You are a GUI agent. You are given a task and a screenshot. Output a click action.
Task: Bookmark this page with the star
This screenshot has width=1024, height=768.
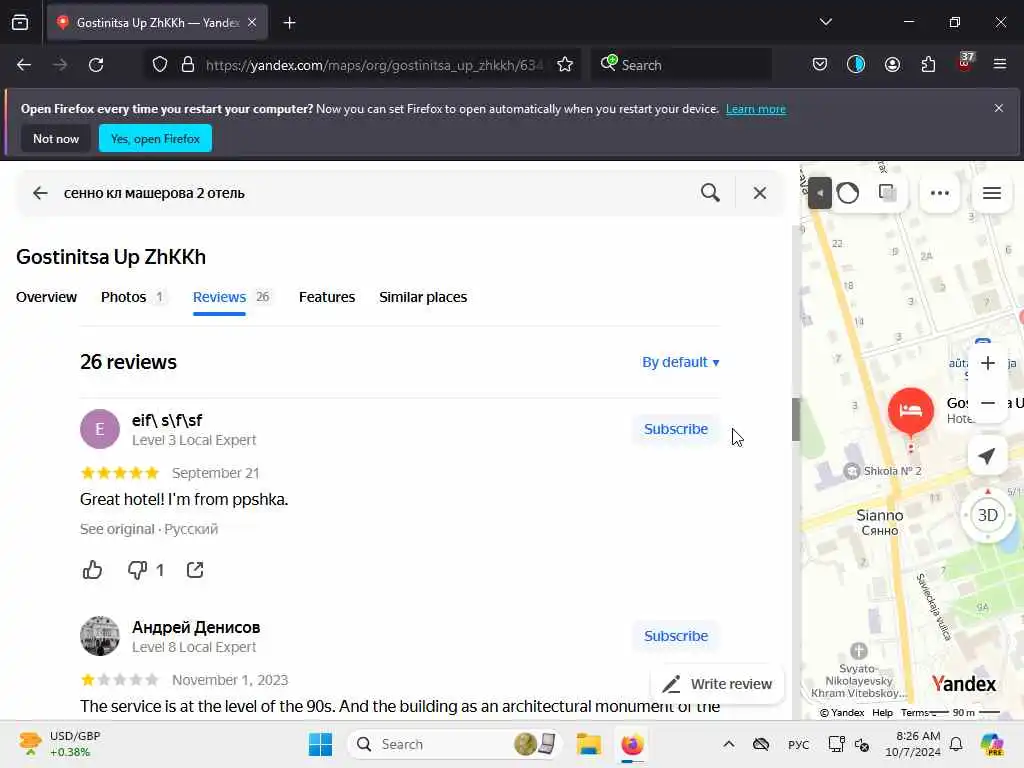(x=565, y=65)
